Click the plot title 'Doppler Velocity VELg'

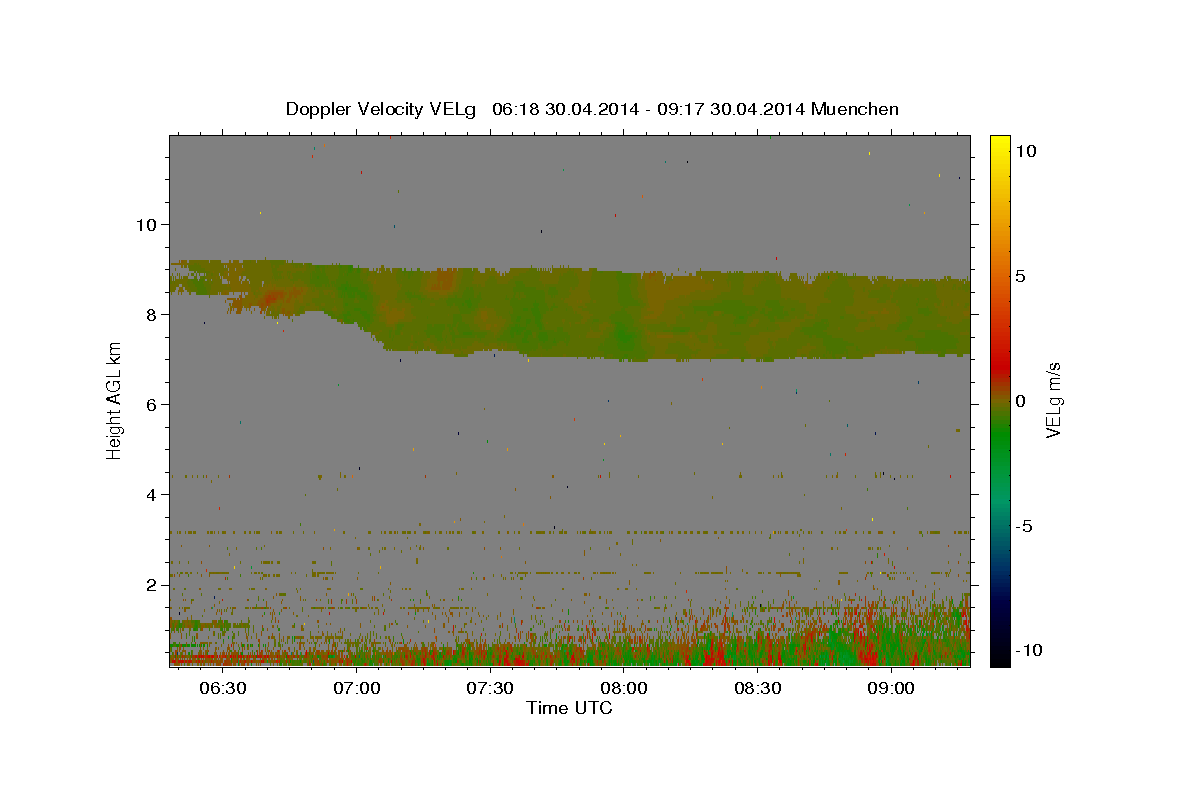[x=383, y=109]
